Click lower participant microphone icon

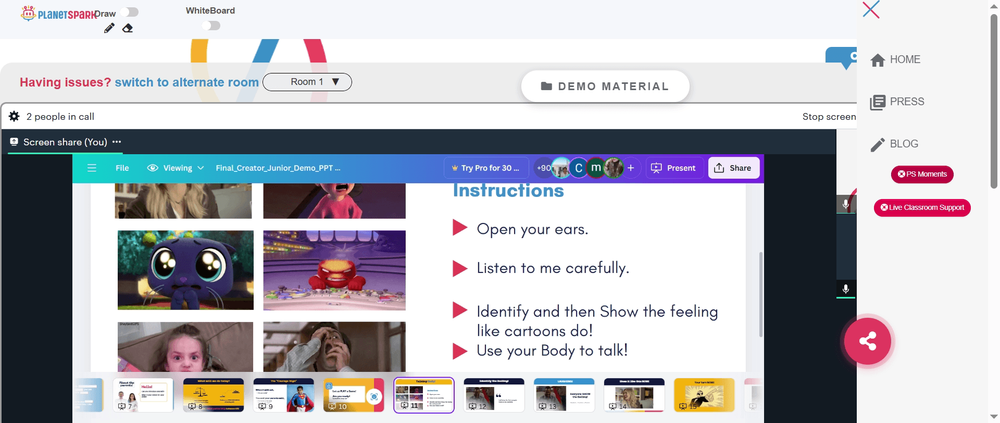pos(846,289)
